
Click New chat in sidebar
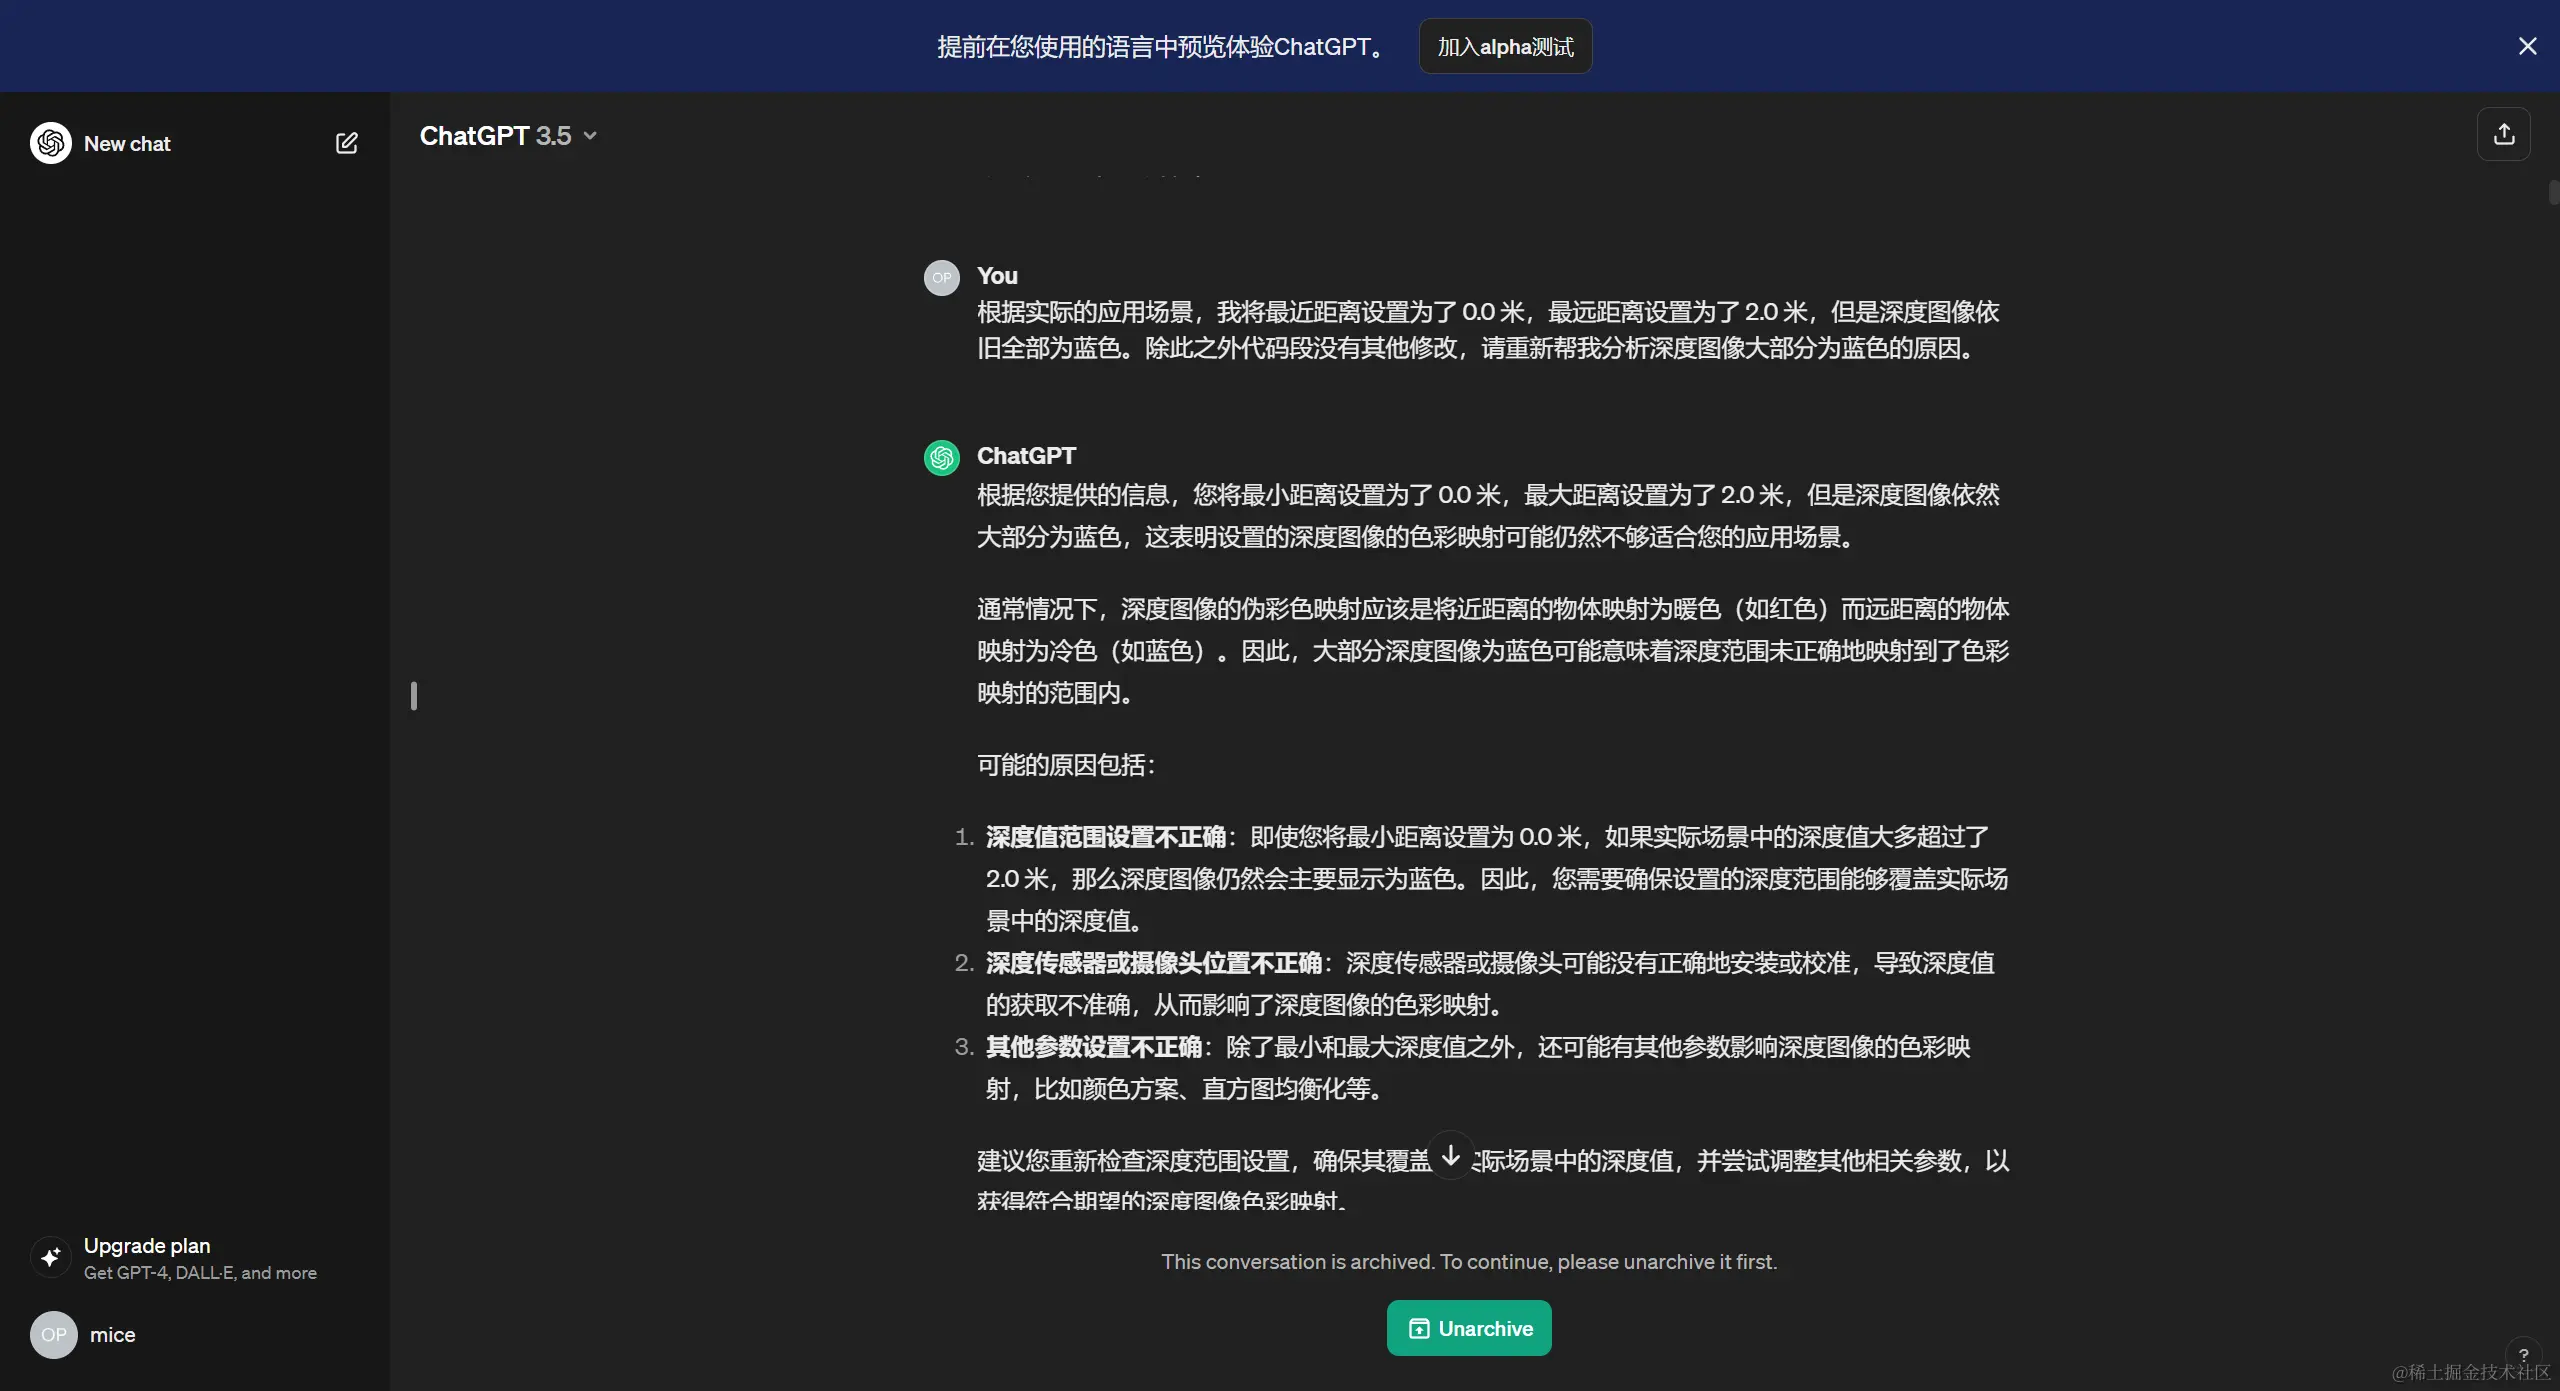click(x=127, y=143)
